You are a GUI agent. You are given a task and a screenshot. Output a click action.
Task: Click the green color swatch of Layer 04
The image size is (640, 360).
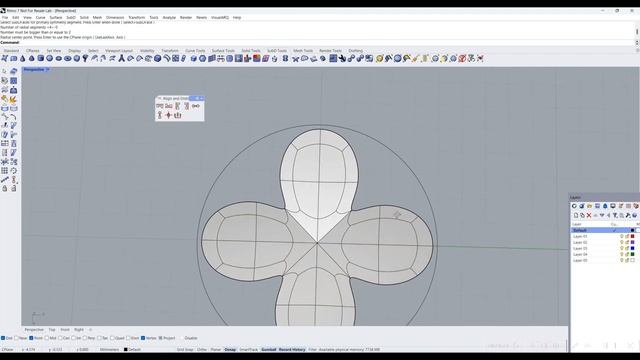click(x=633, y=254)
